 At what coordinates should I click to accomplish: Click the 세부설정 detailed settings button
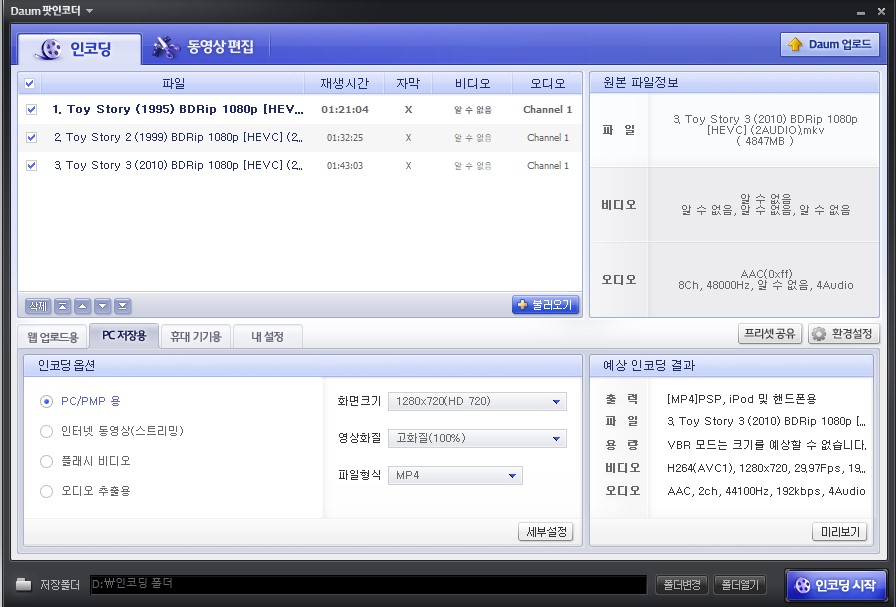[x=546, y=532]
